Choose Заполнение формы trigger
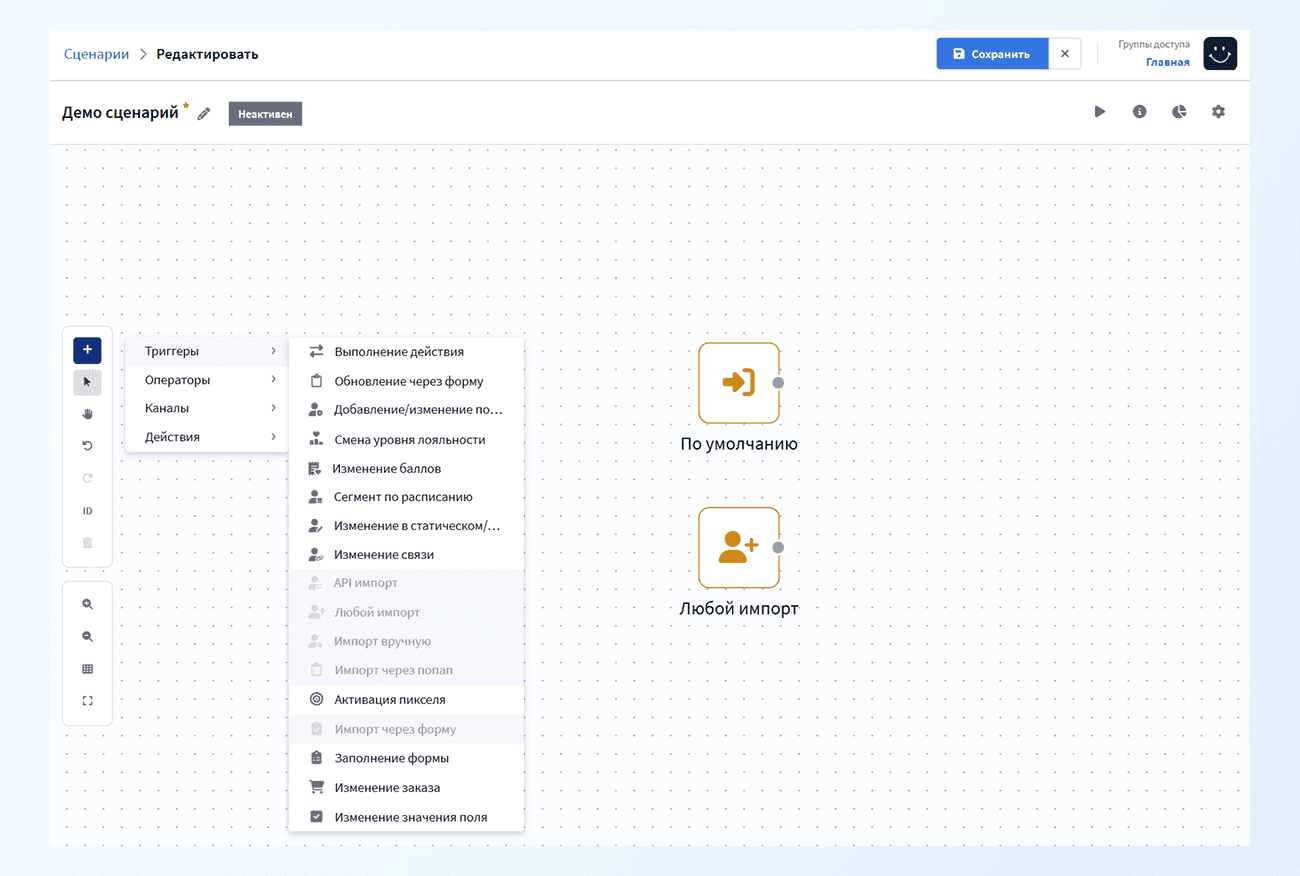This screenshot has width=1300, height=876. (406, 758)
